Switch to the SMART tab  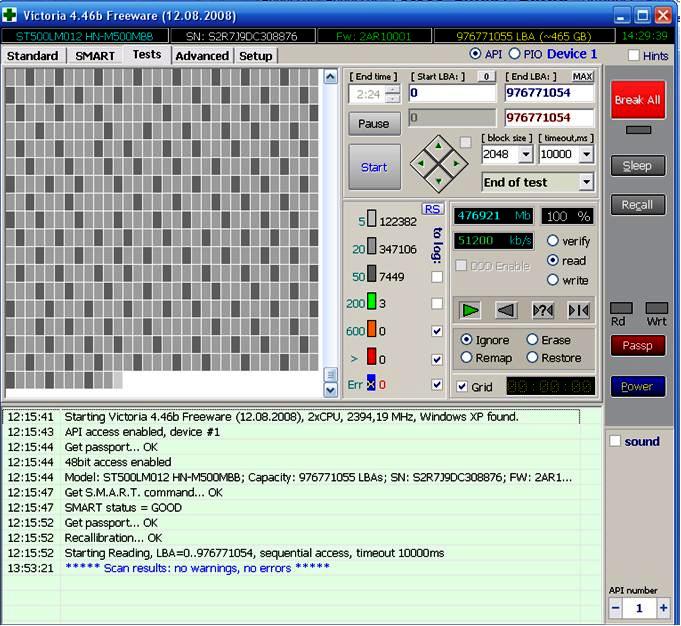(x=95, y=56)
